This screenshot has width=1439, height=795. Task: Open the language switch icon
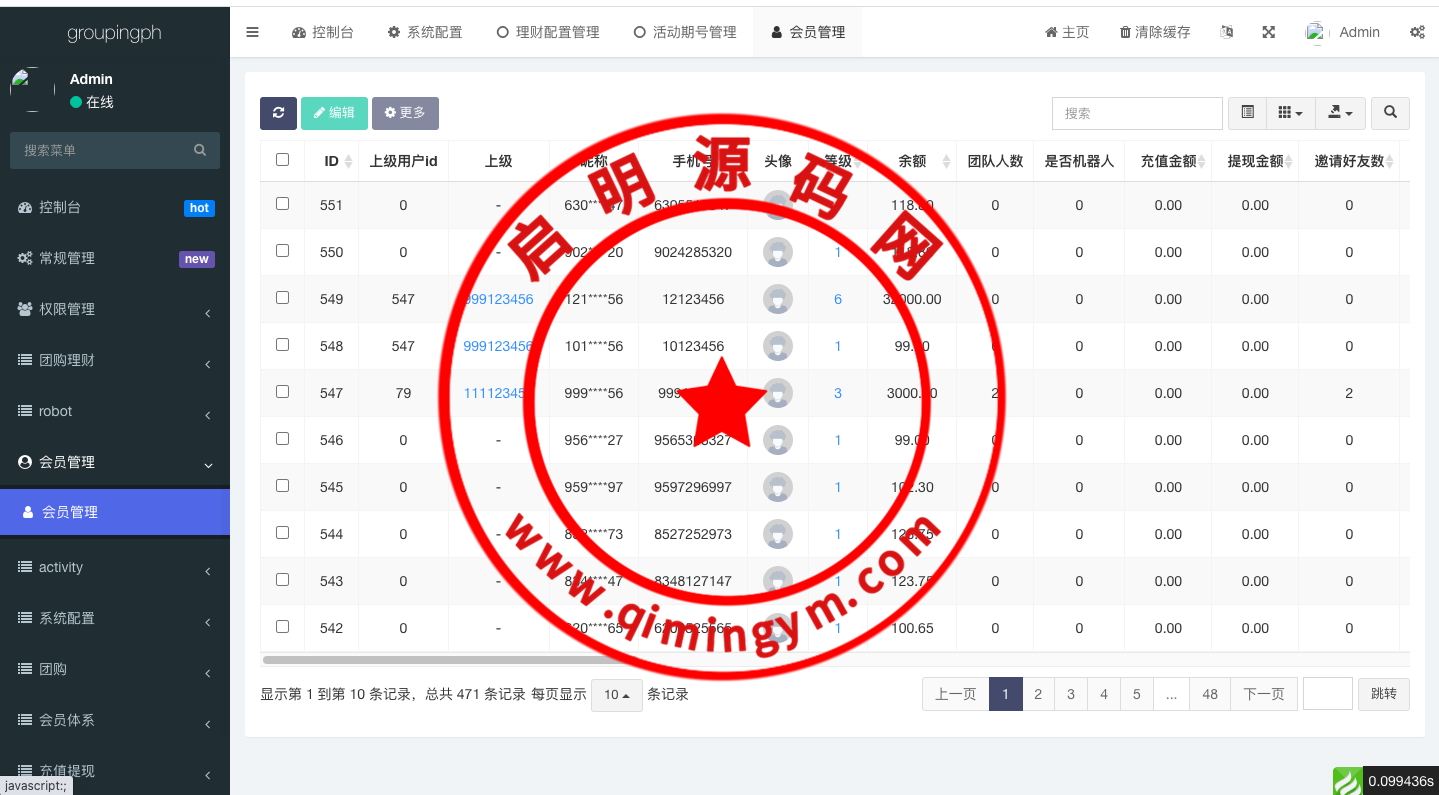[1227, 32]
